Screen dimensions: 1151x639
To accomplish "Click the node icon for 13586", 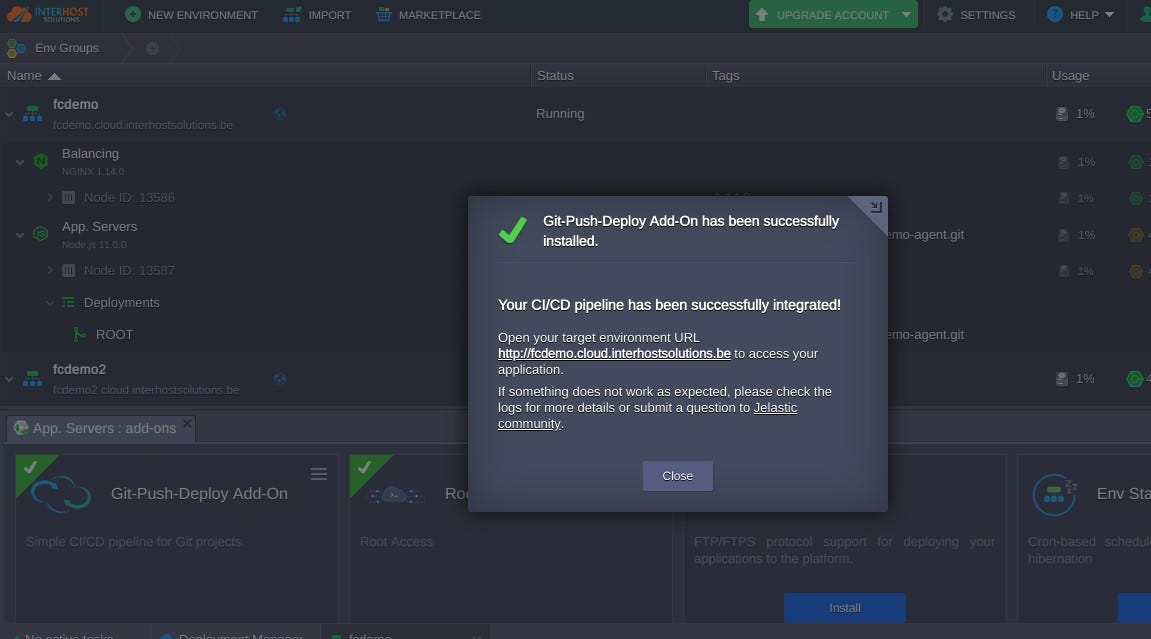I will coord(68,197).
